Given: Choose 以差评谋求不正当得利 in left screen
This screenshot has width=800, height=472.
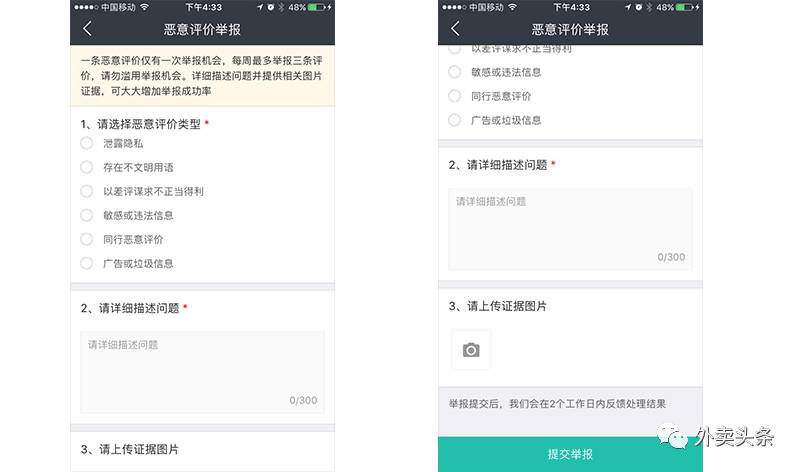Looking at the screenshot, I should 87,191.
